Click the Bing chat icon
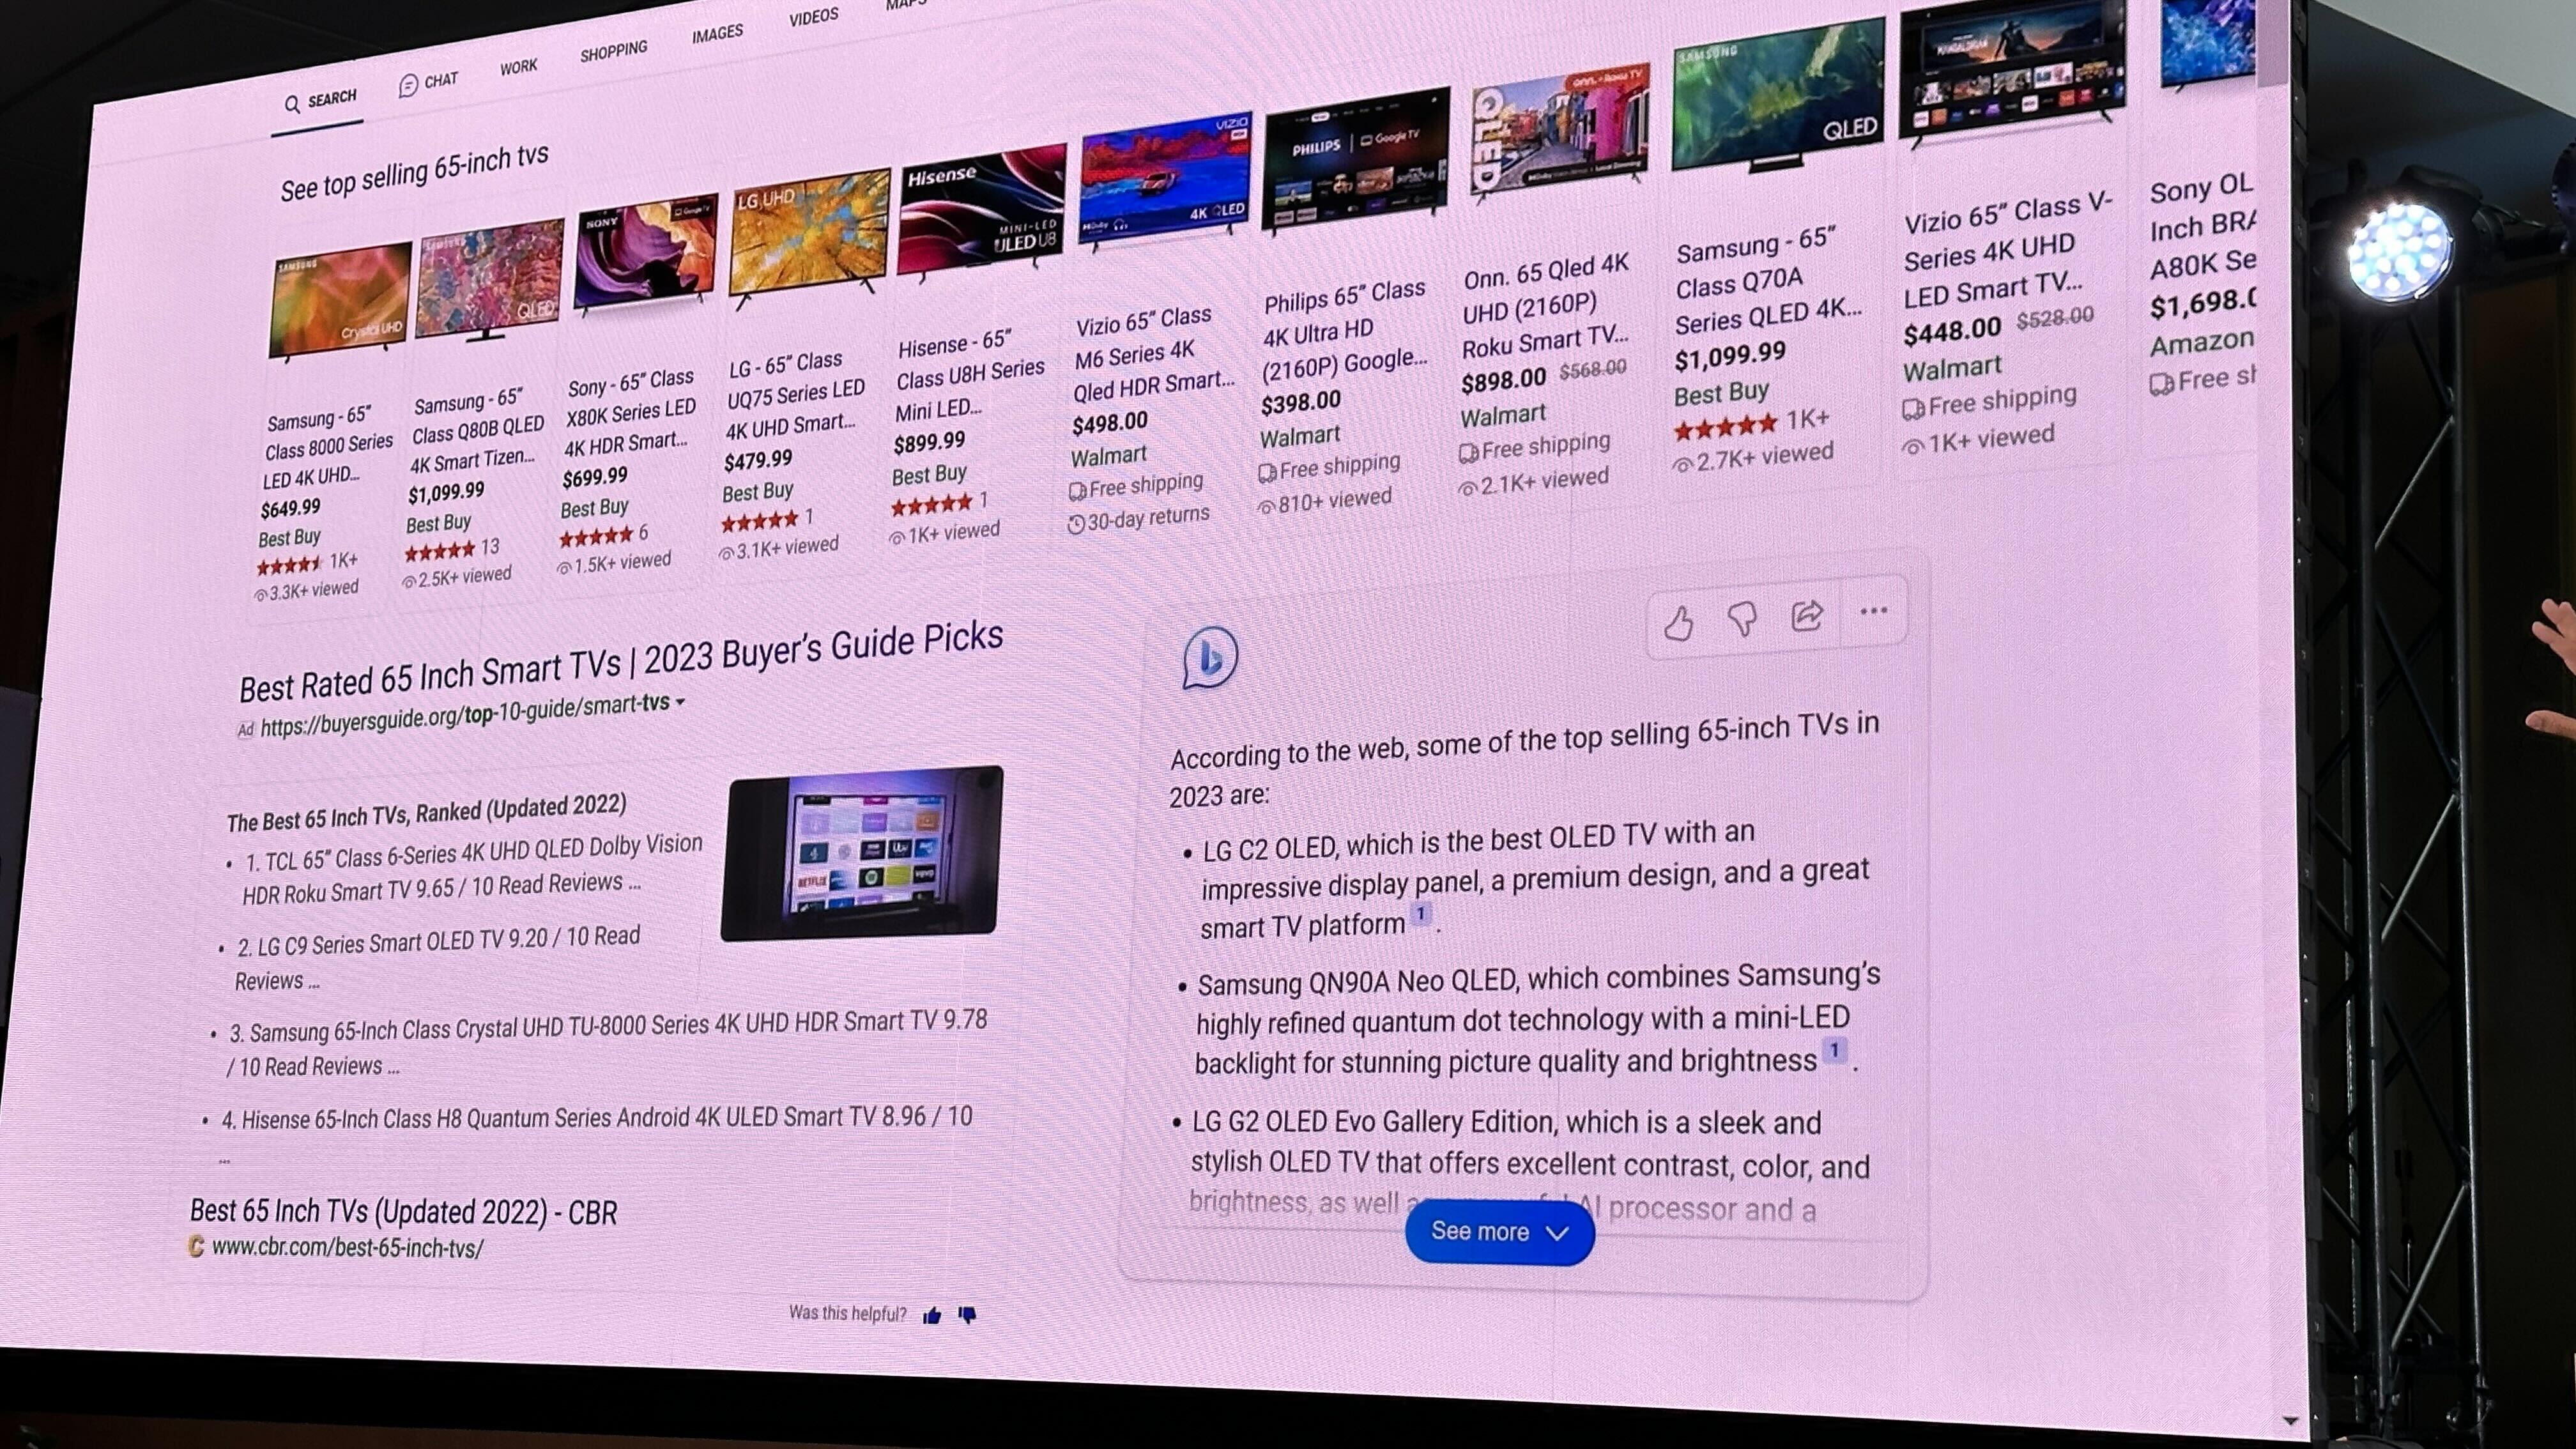 coord(1208,658)
